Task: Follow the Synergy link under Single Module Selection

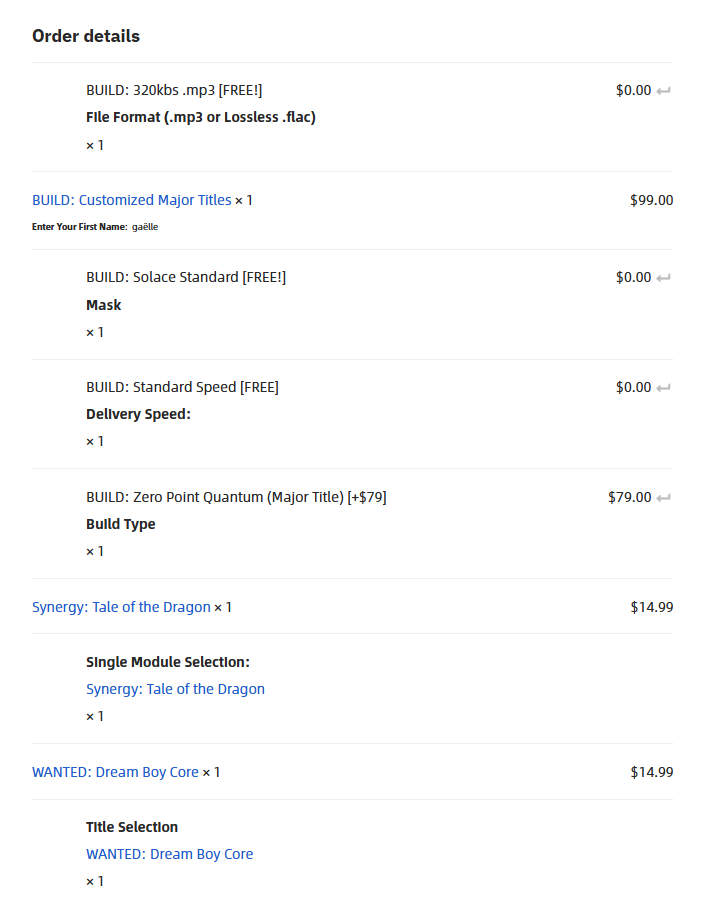Action: point(175,689)
